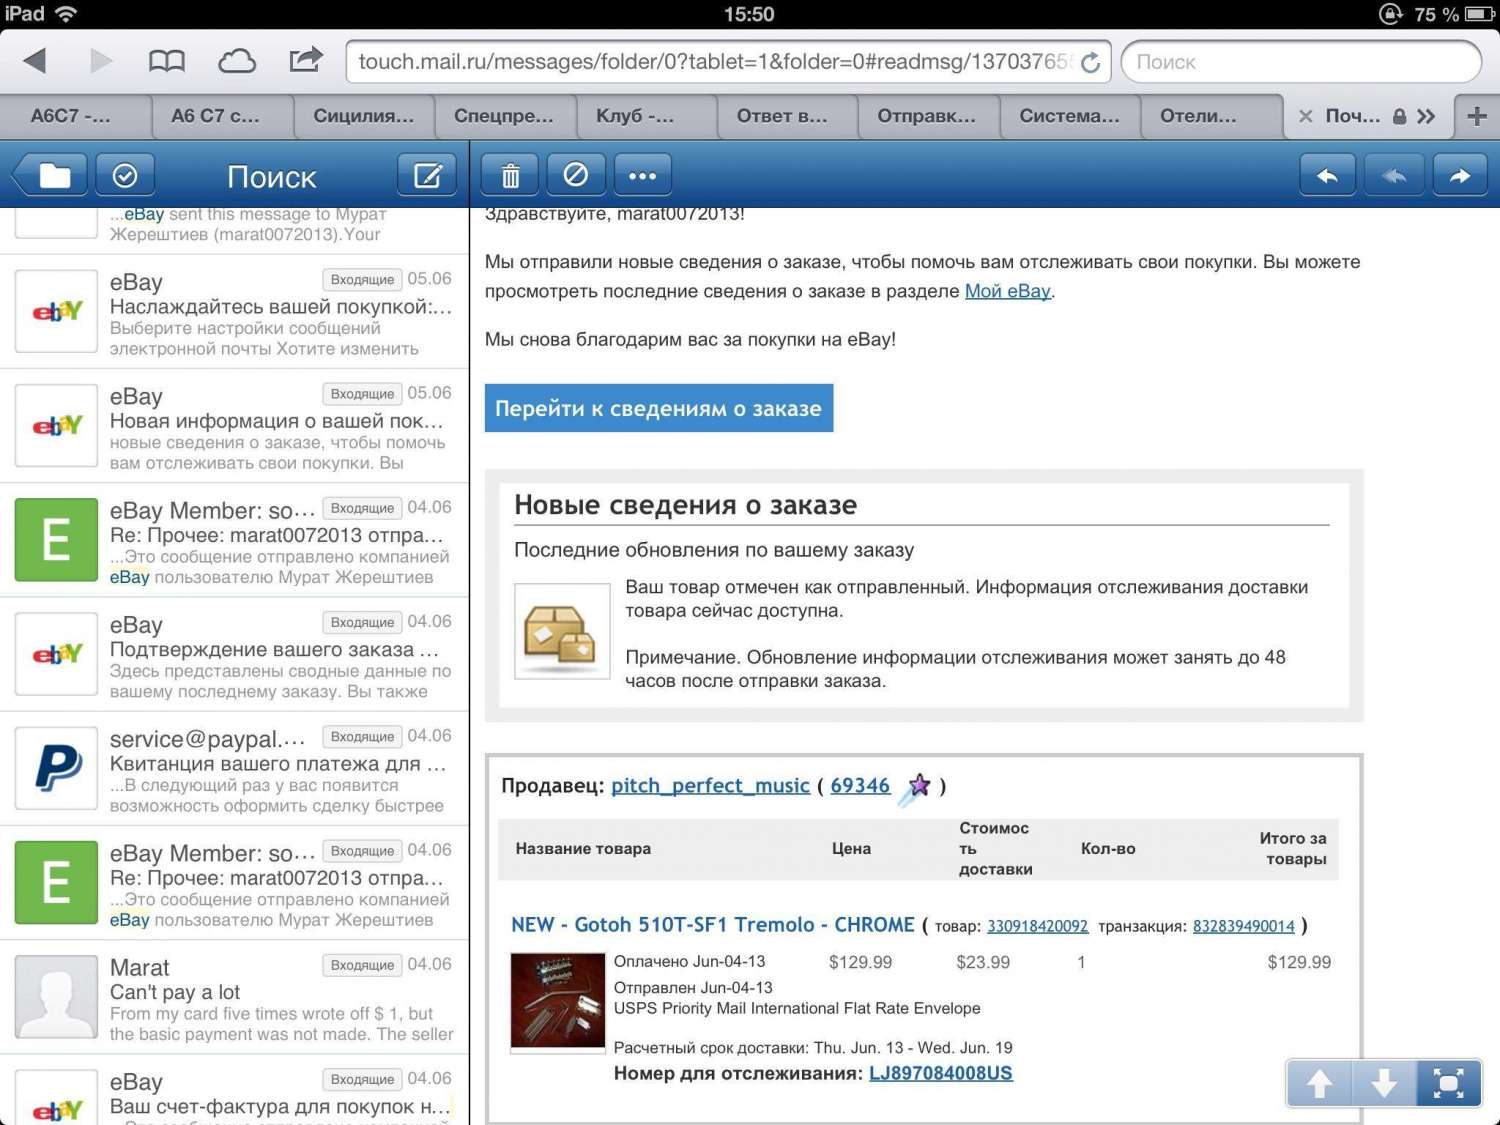
Task: Open eBay email Наслаждайтесь вашей покупкой
Action: (235, 312)
